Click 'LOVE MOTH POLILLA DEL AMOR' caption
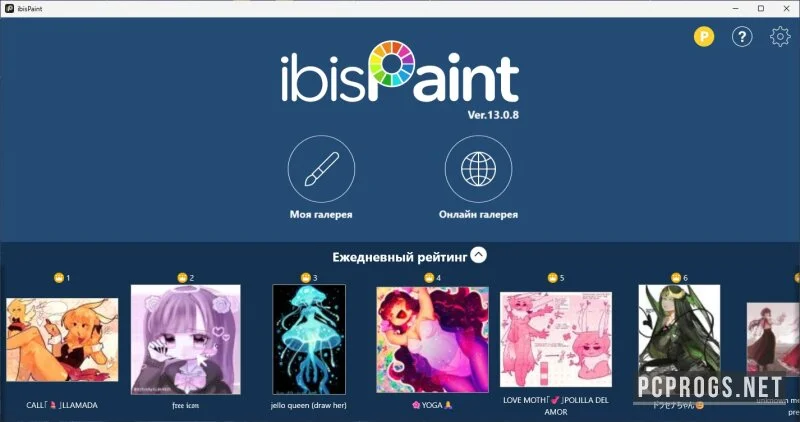Viewport: 800px width, 422px height. point(556,406)
